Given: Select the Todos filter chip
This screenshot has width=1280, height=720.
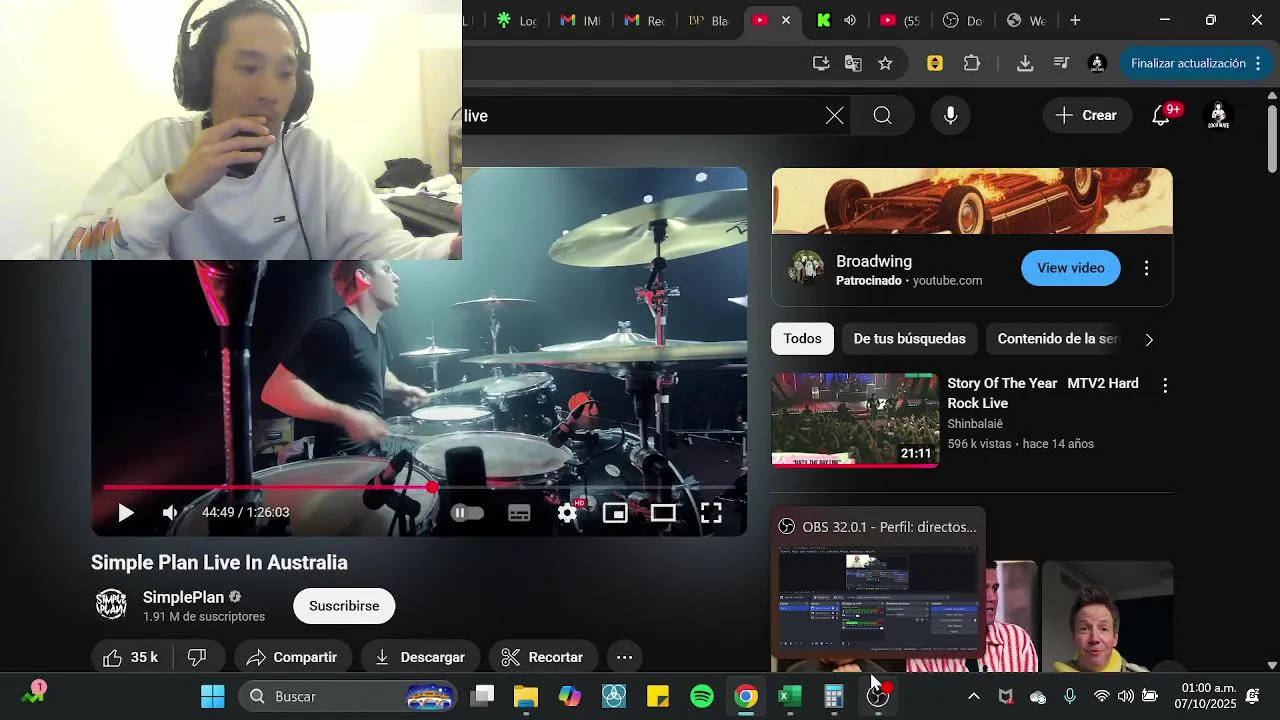Looking at the screenshot, I should (802, 339).
